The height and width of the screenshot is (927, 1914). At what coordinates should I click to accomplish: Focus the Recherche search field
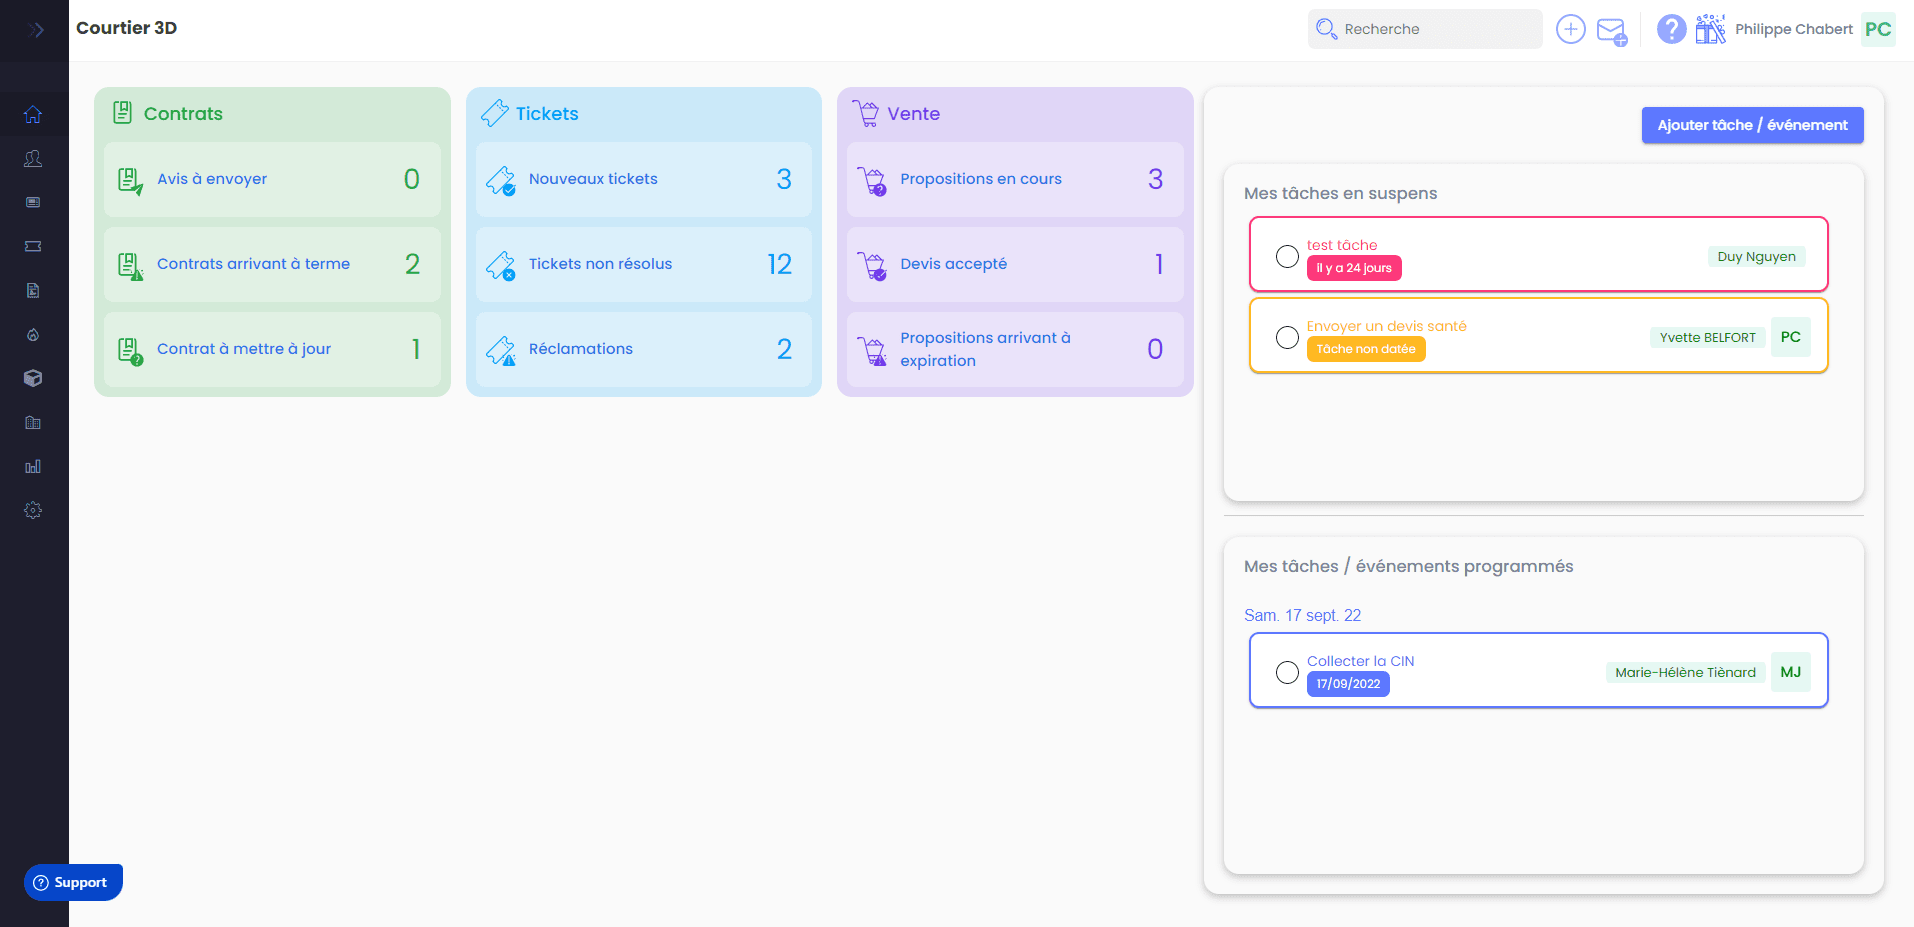point(1430,29)
